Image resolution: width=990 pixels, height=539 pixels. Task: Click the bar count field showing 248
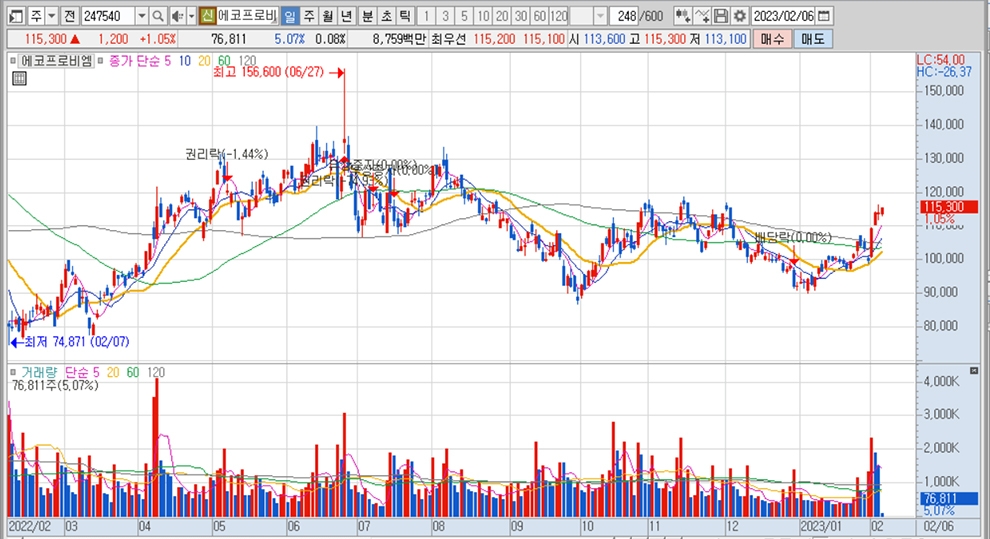(x=625, y=16)
